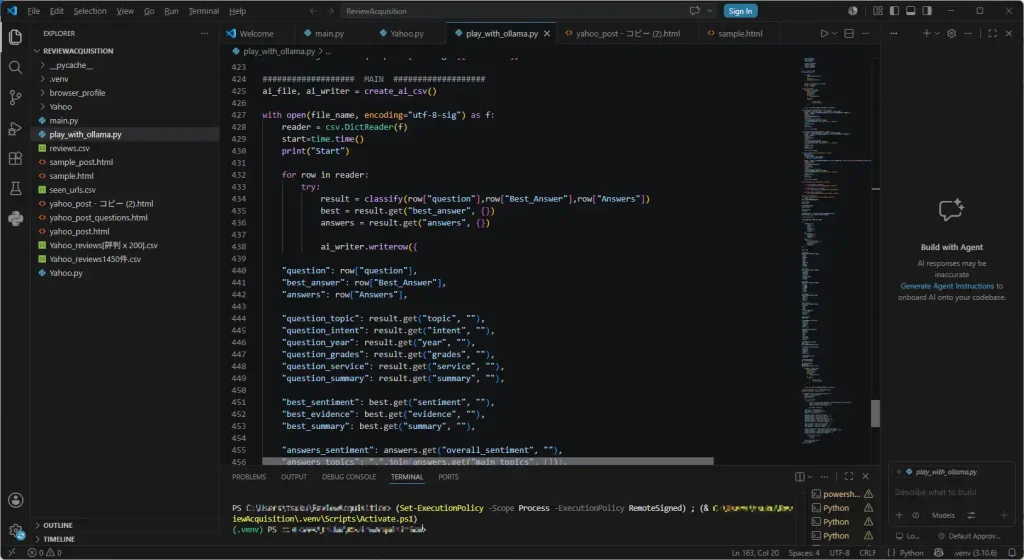Click Generate Agent Instructions link

point(947,286)
